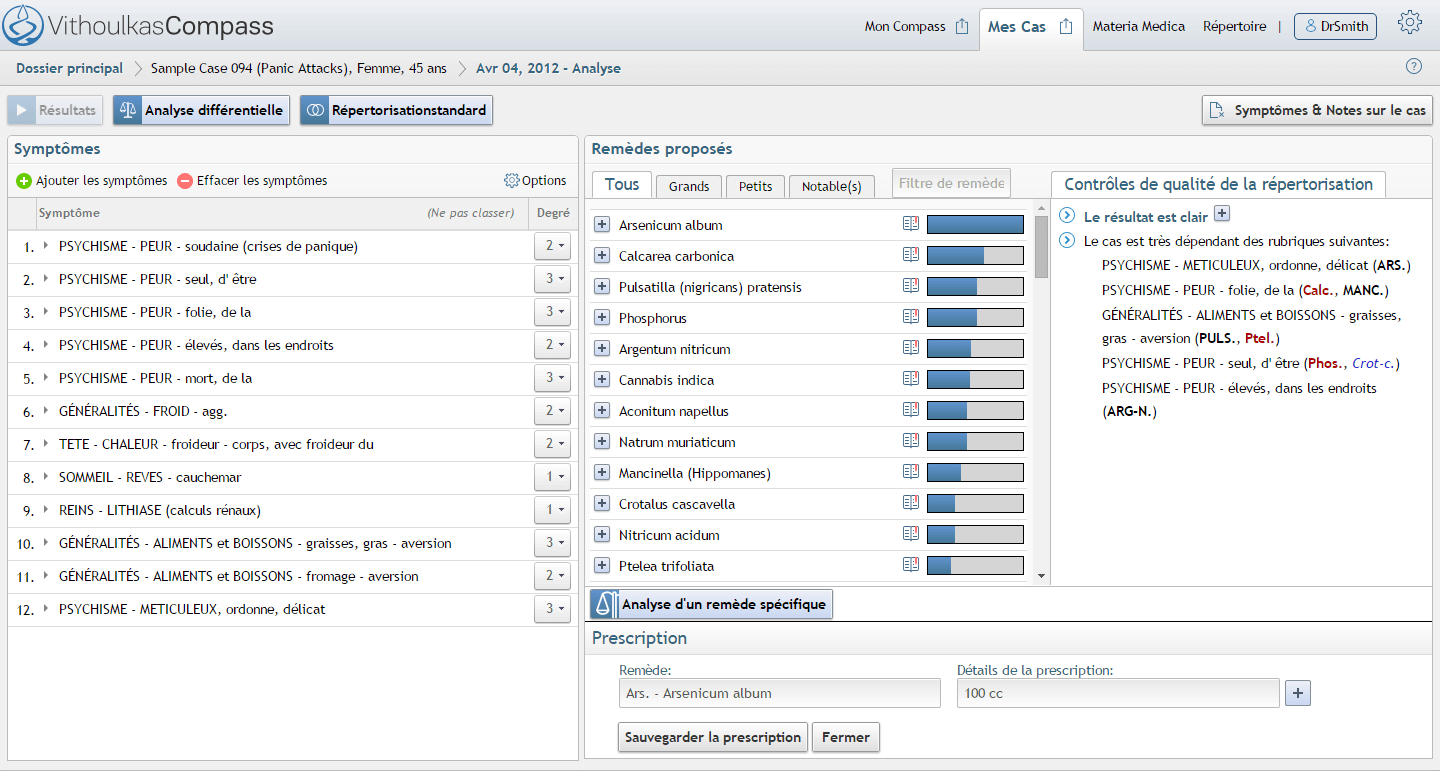Image resolution: width=1440 pixels, height=771 pixels.
Task: Click the VithoulkasCompass logo
Action: (x=138, y=26)
